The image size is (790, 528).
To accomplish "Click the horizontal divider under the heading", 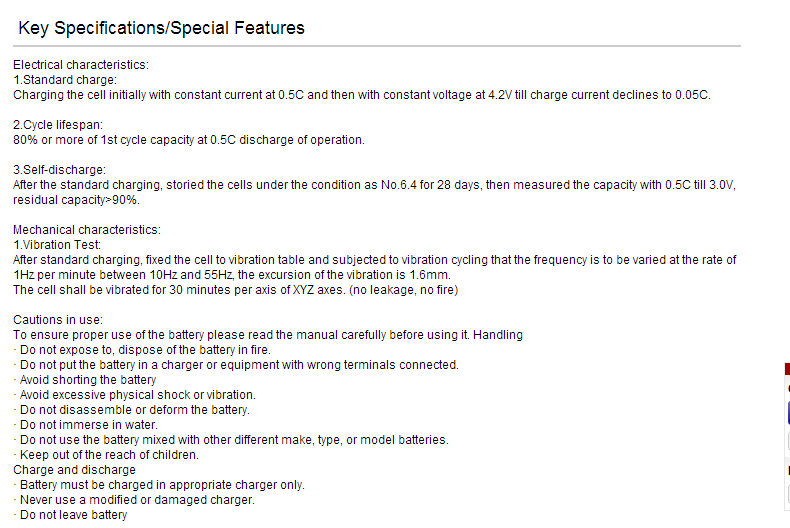I will [x=377, y=46].
